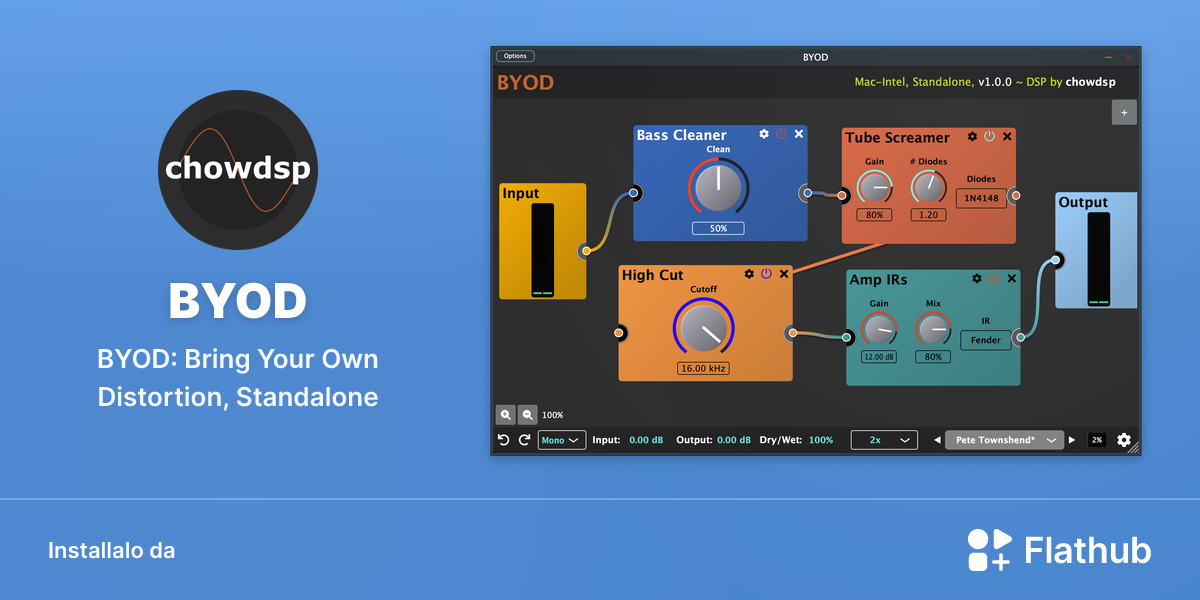Go to the previous preset
Screen dimensions: 1200x600
point(937,440)
